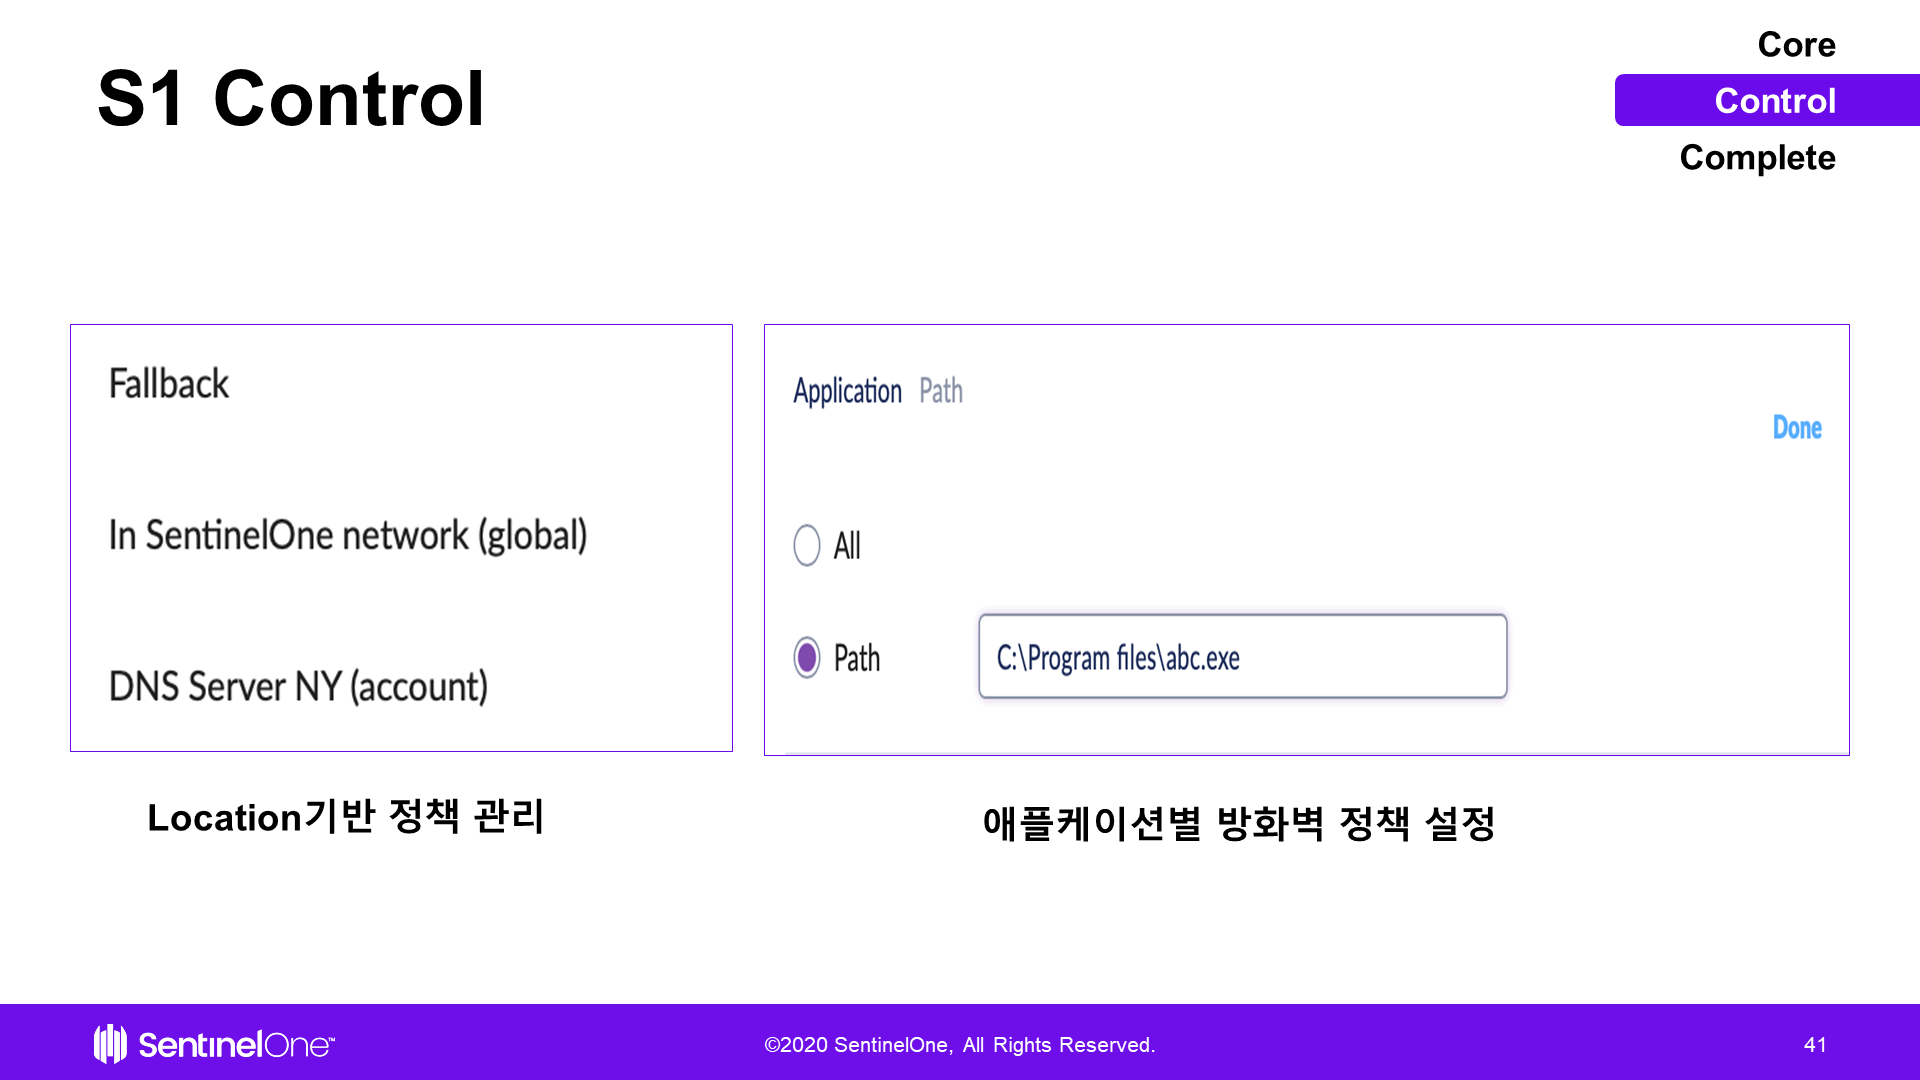Screen dimensions: 1920x1080
Task: Switch to the Path tab
Action: click(x=940, y=391)
